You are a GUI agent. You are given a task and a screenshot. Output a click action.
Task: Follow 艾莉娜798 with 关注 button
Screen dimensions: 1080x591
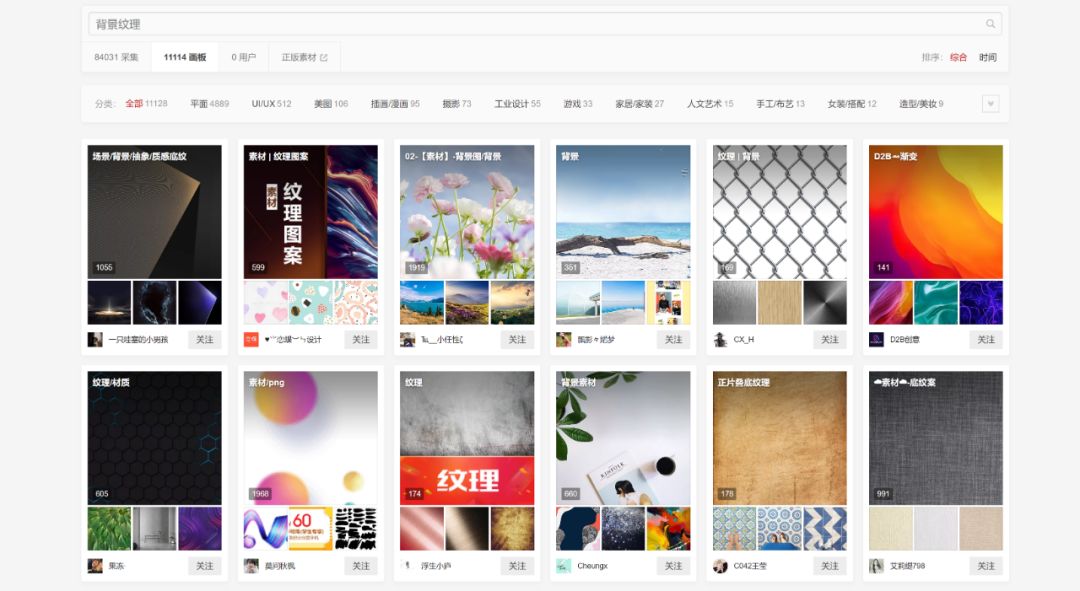(986, 566)
